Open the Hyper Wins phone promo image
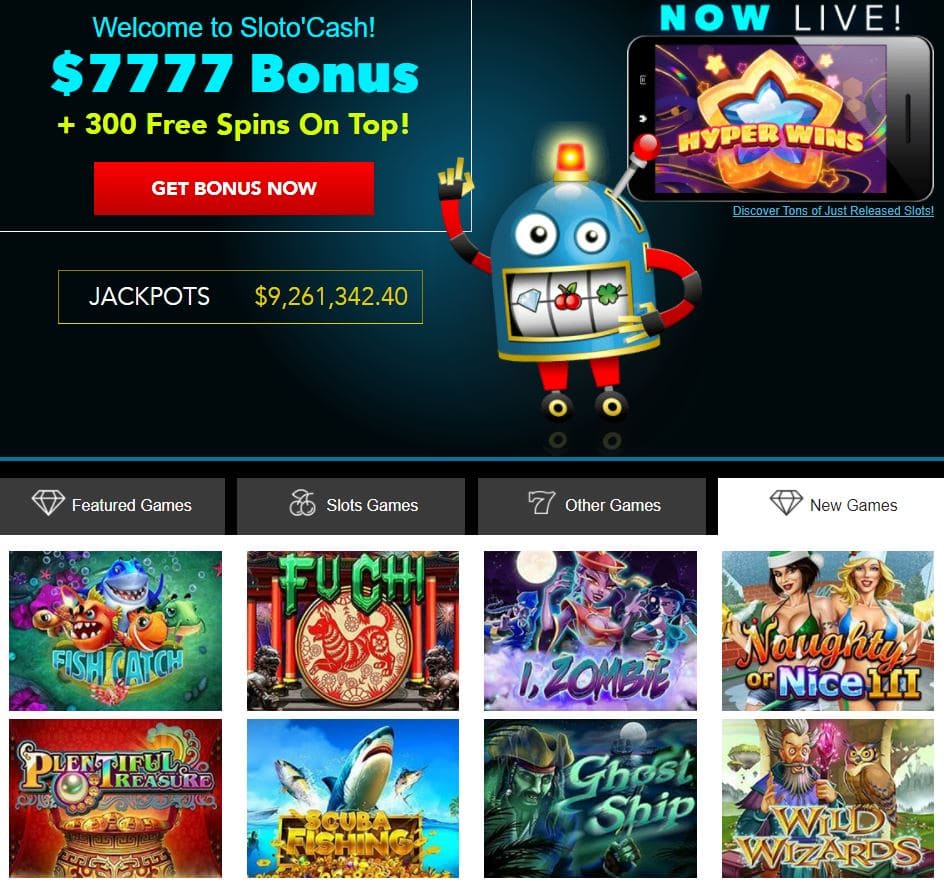This screenshot has height=885, width=944. coord(780,117)
